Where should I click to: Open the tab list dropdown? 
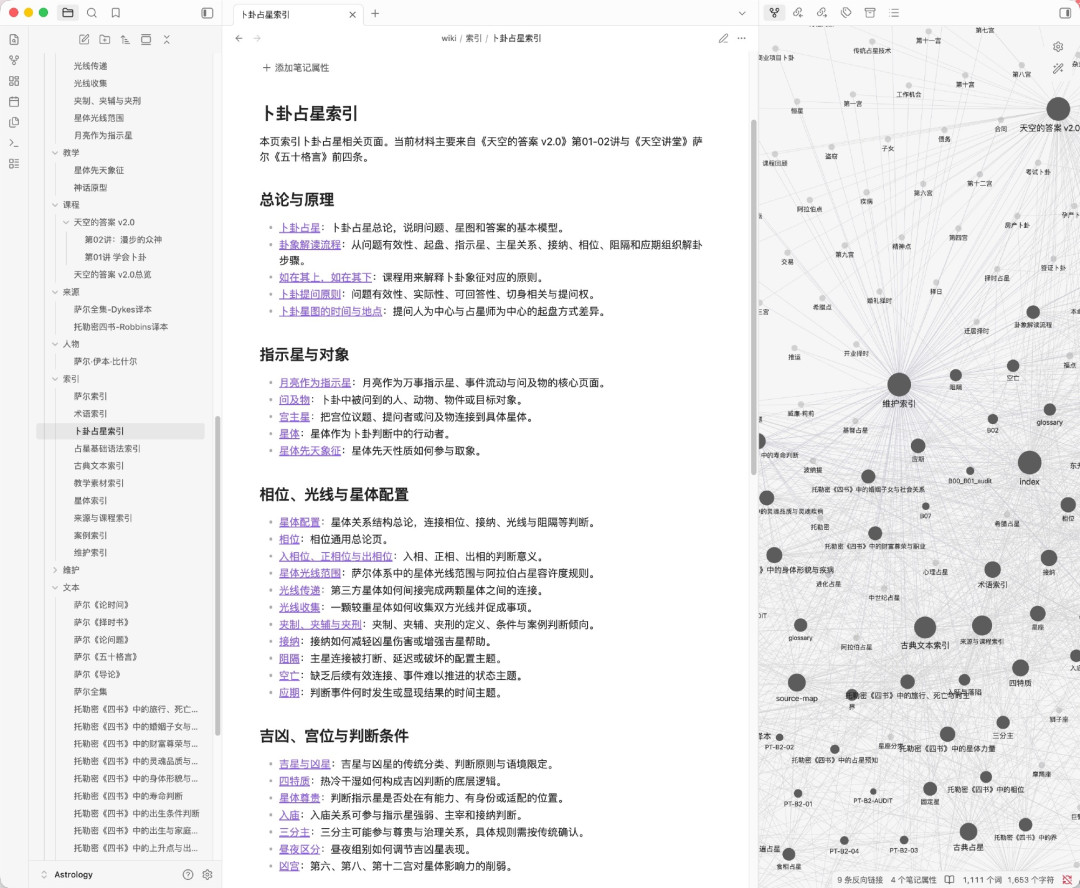pos(742,13)
